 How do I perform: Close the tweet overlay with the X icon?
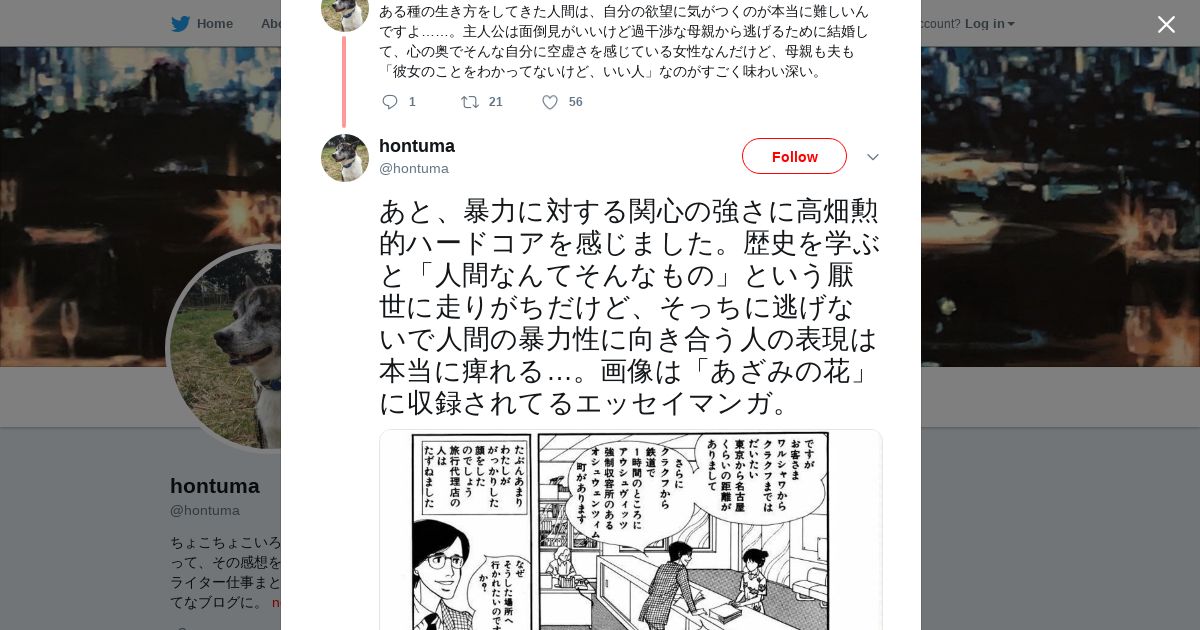(1166, 24)
